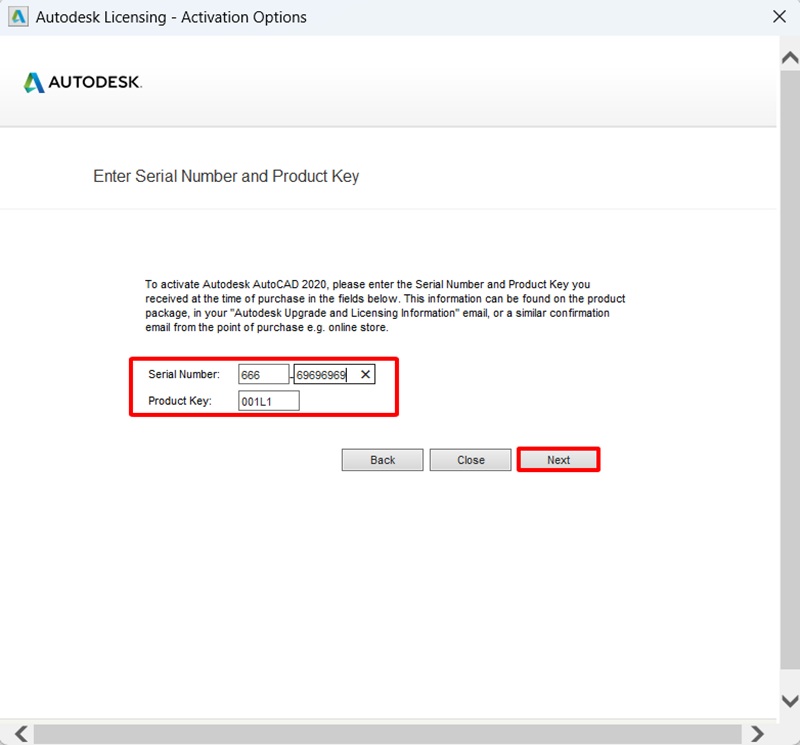This screenshot has width=800, height=745.
Task: Click the Autodesk logo in header
Action: [83, 82]
